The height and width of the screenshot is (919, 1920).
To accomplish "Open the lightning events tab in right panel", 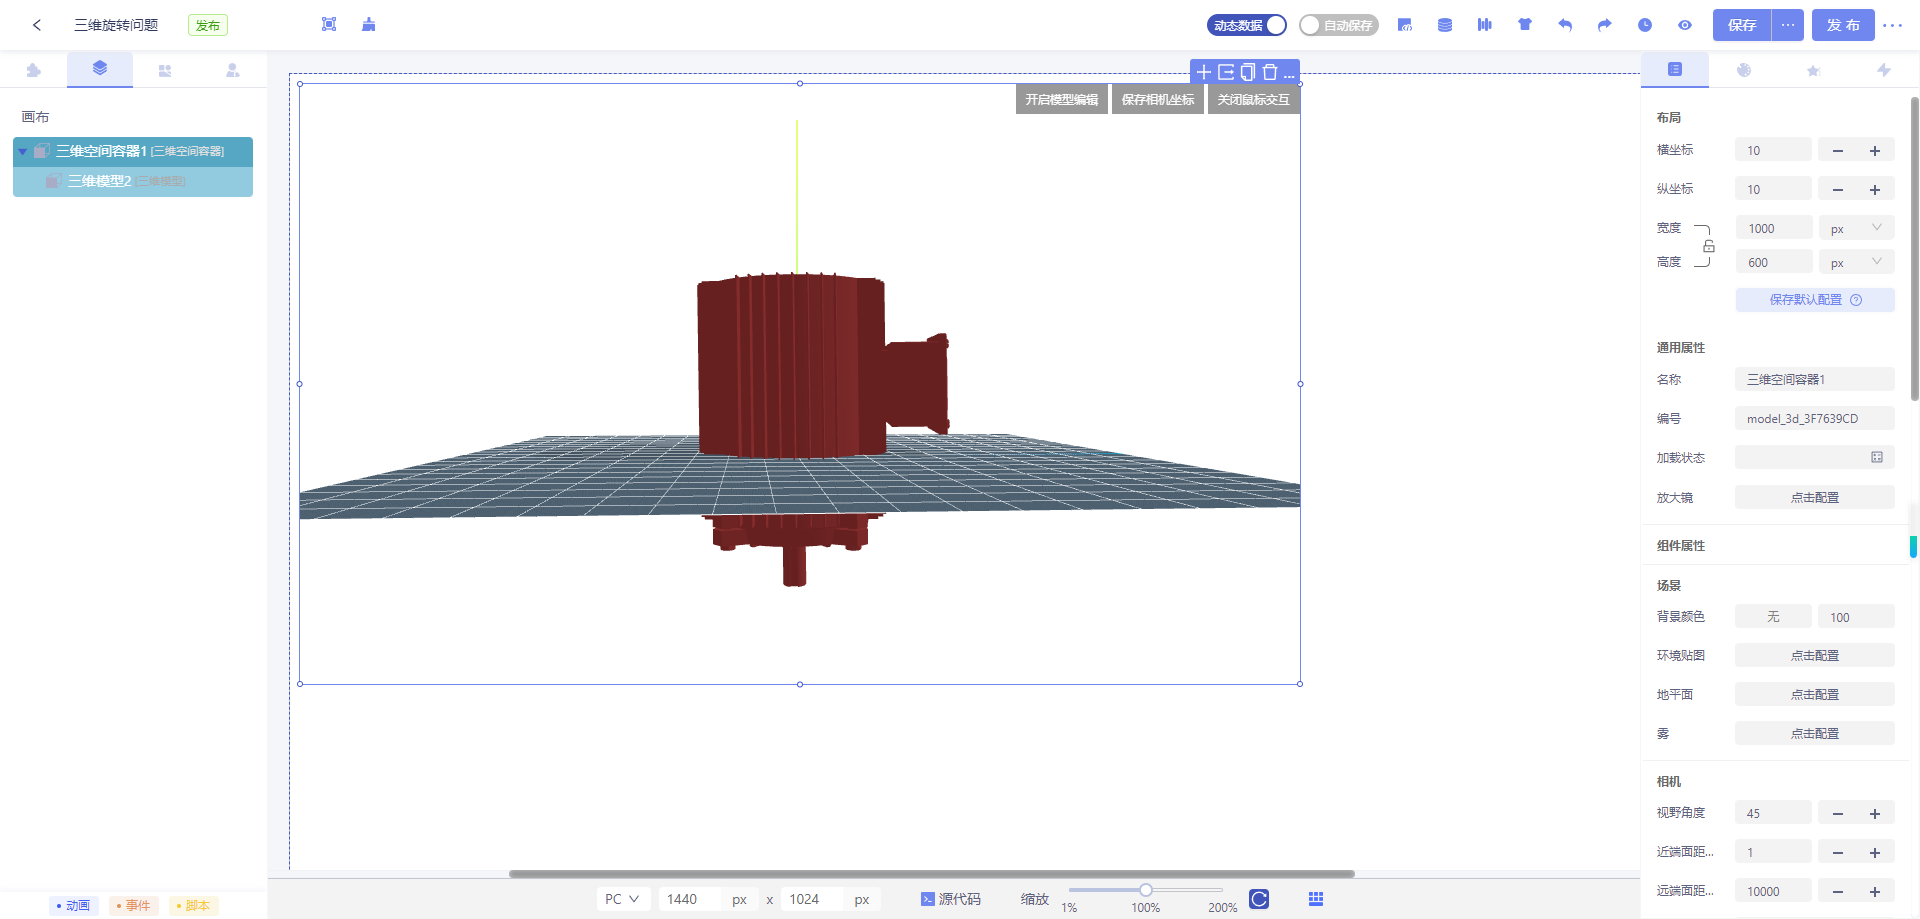I will (x=1884, y=70).
